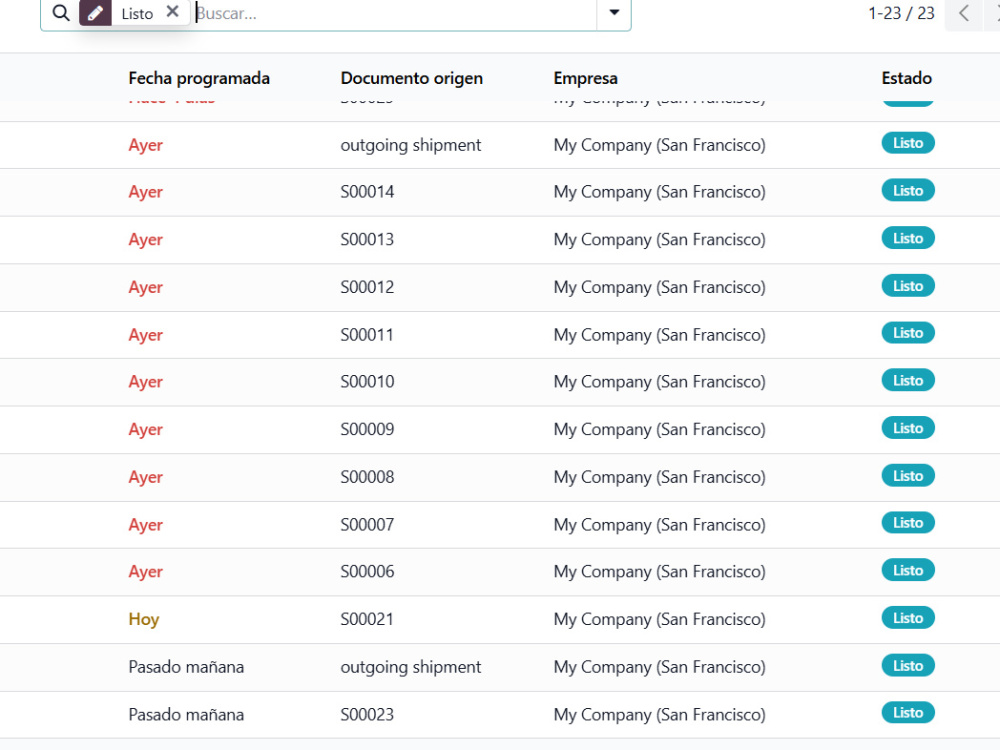This screenshot has height=750, width=1000.
Task: Open the S00013 row
Action: tap(500, 240)
